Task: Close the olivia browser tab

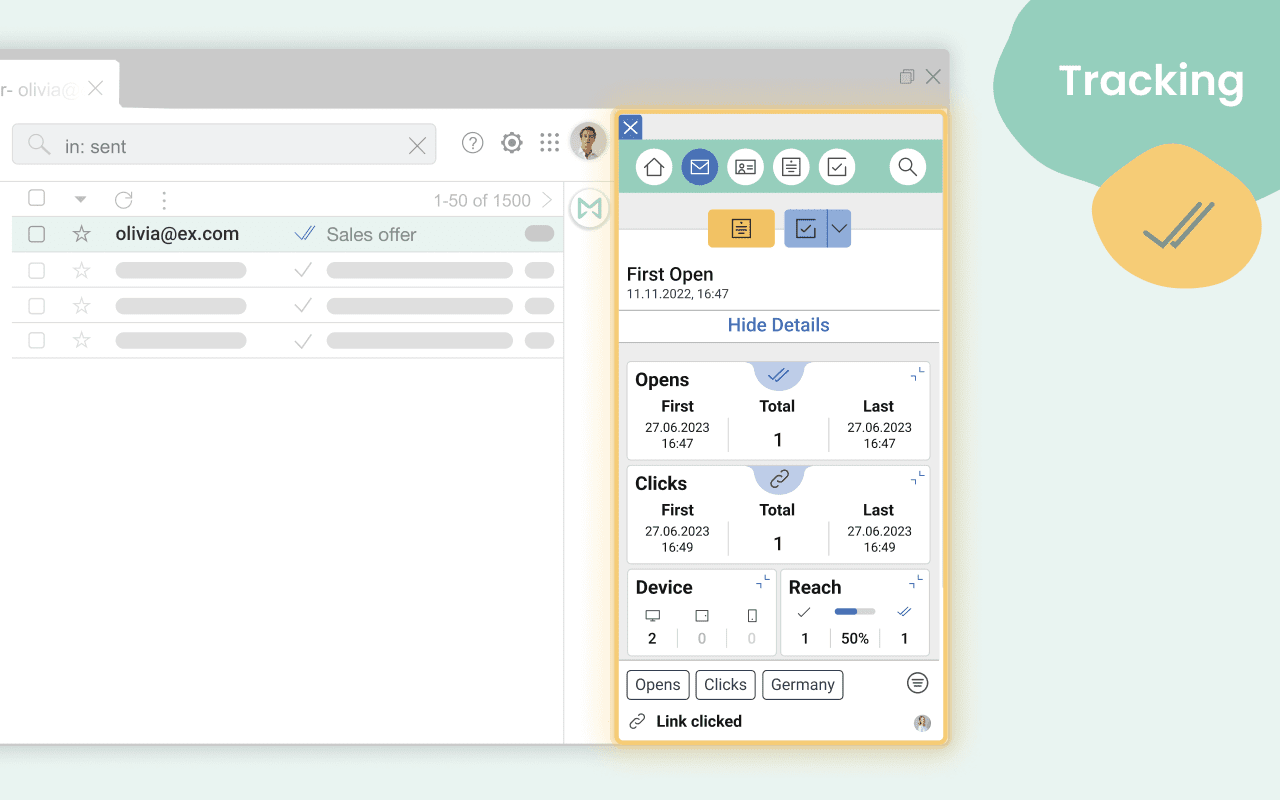Action: (95, 88)
